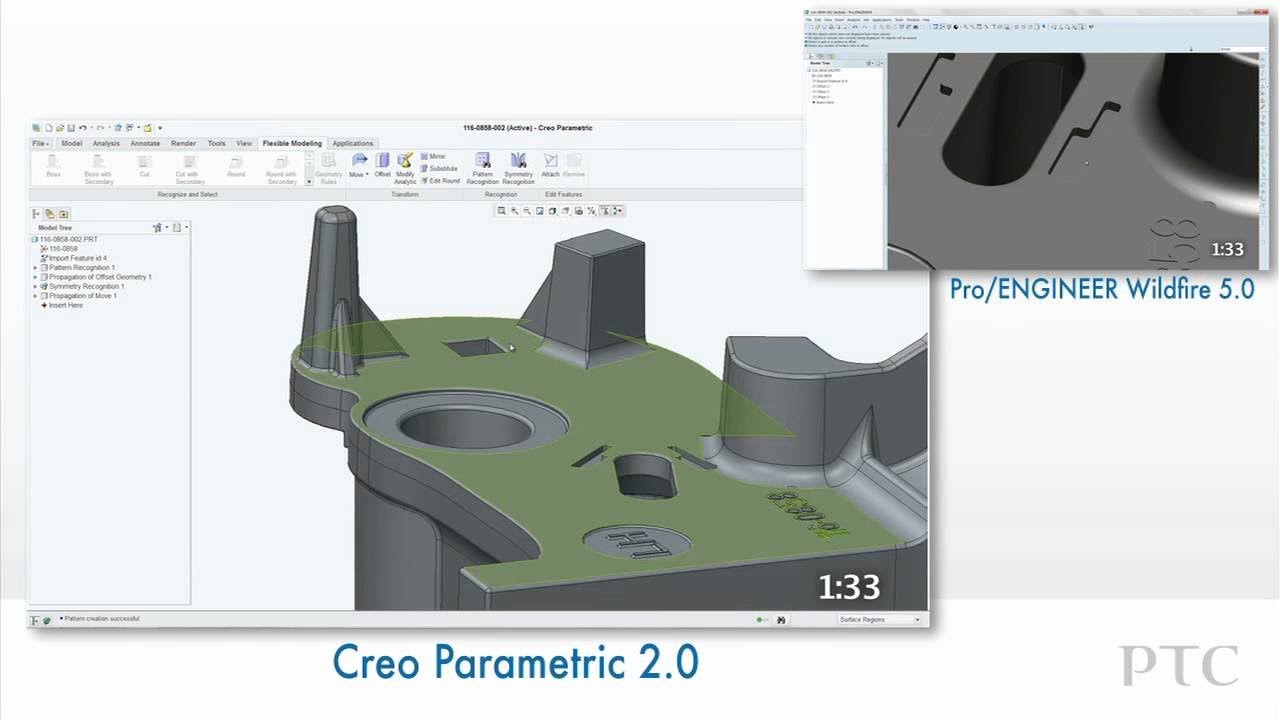Viewport: 1280px width, 720px height.
Task: Expand Propagation of Move 1 node
Action: [x=35, y=296]
